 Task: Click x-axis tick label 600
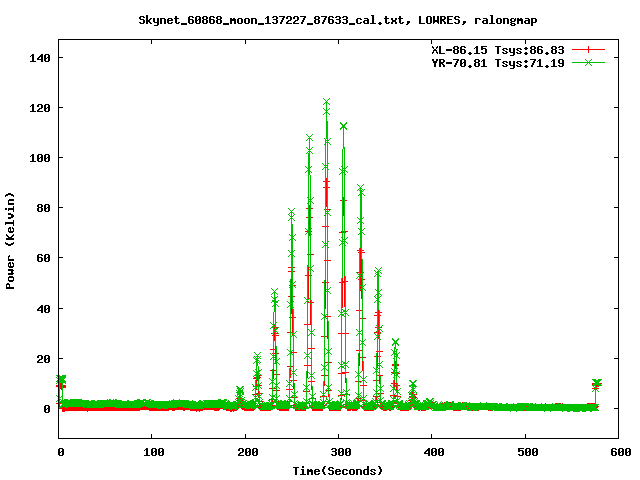621,452
